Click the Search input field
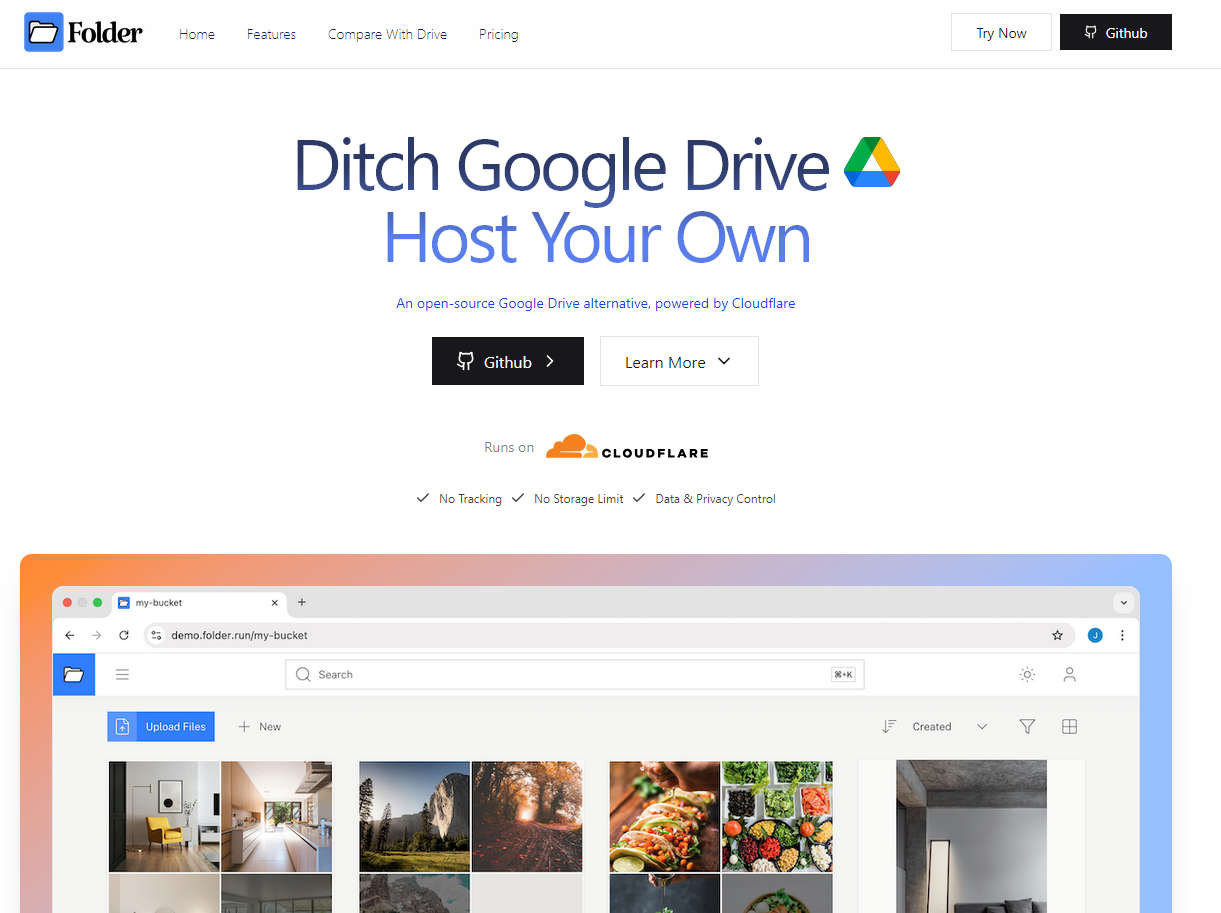Viewport: 1221px width, 913px height. [x=575, y=675]
